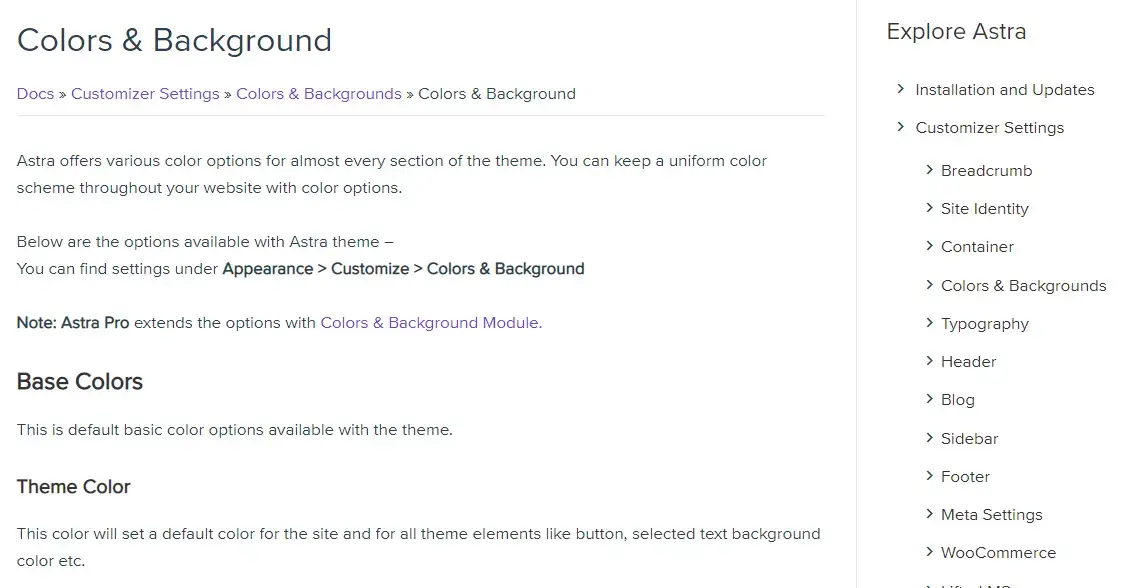The image size is (1128, 588).
Task: Expand the chevron beside Blog
Action: pos(929,399)
